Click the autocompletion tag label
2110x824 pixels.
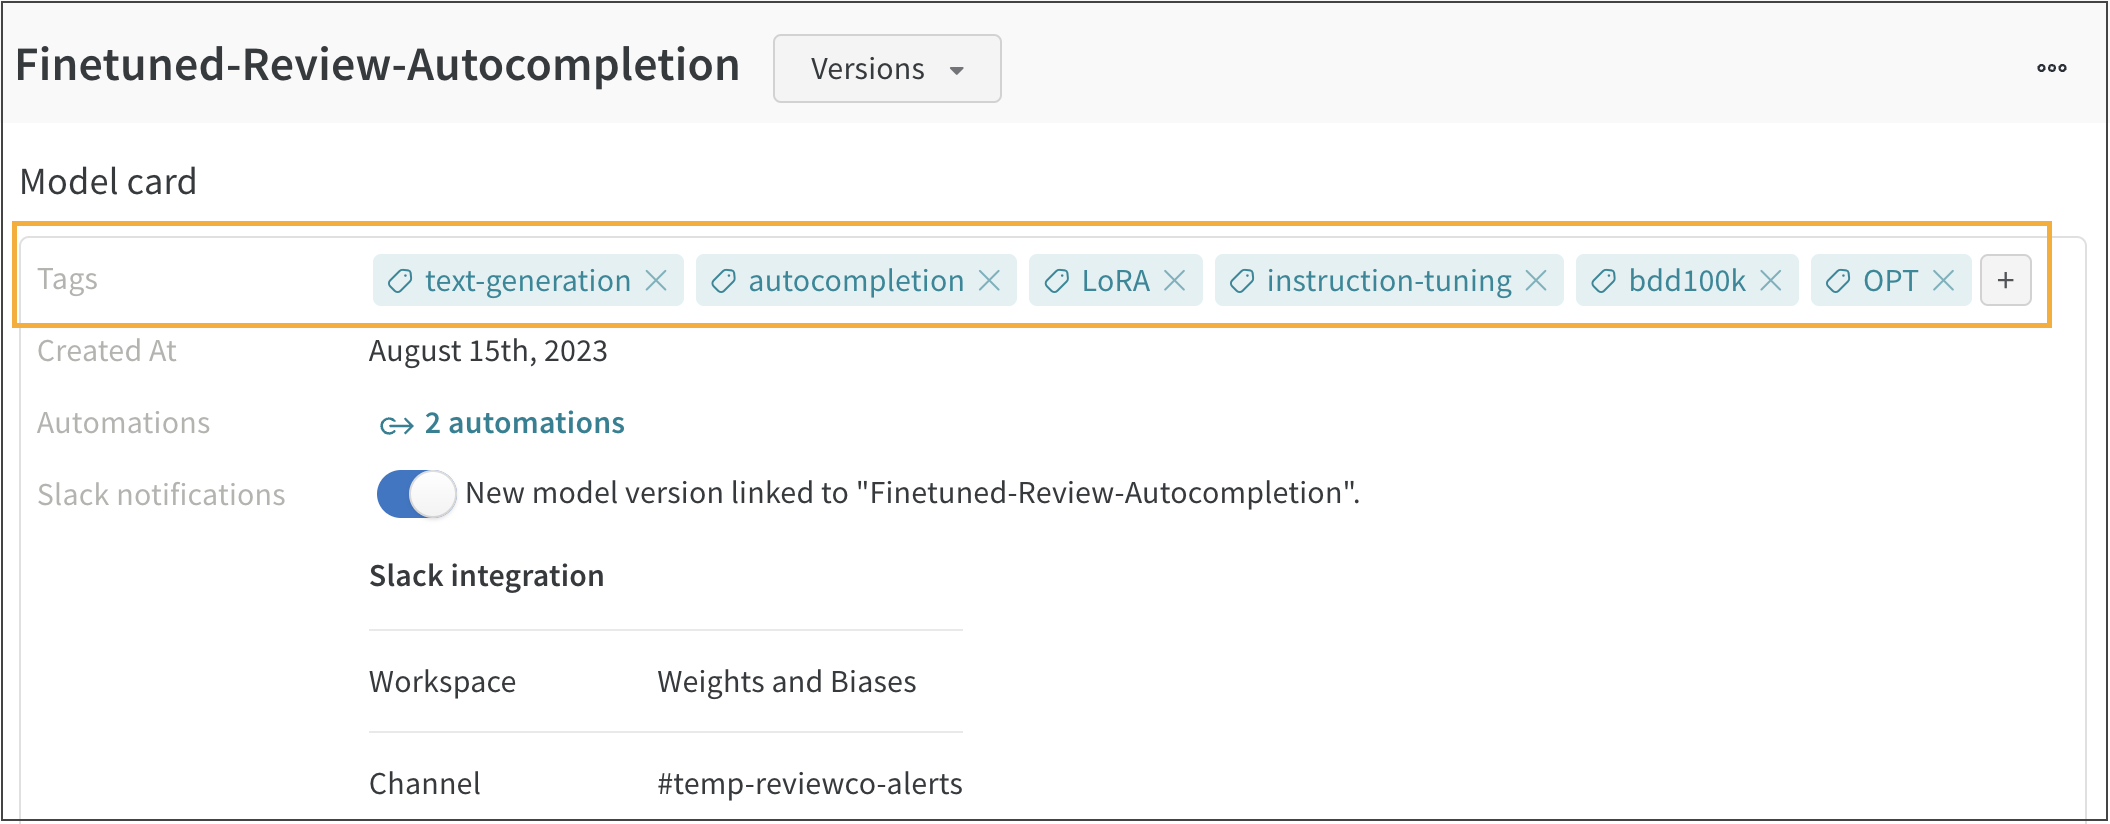855,281
